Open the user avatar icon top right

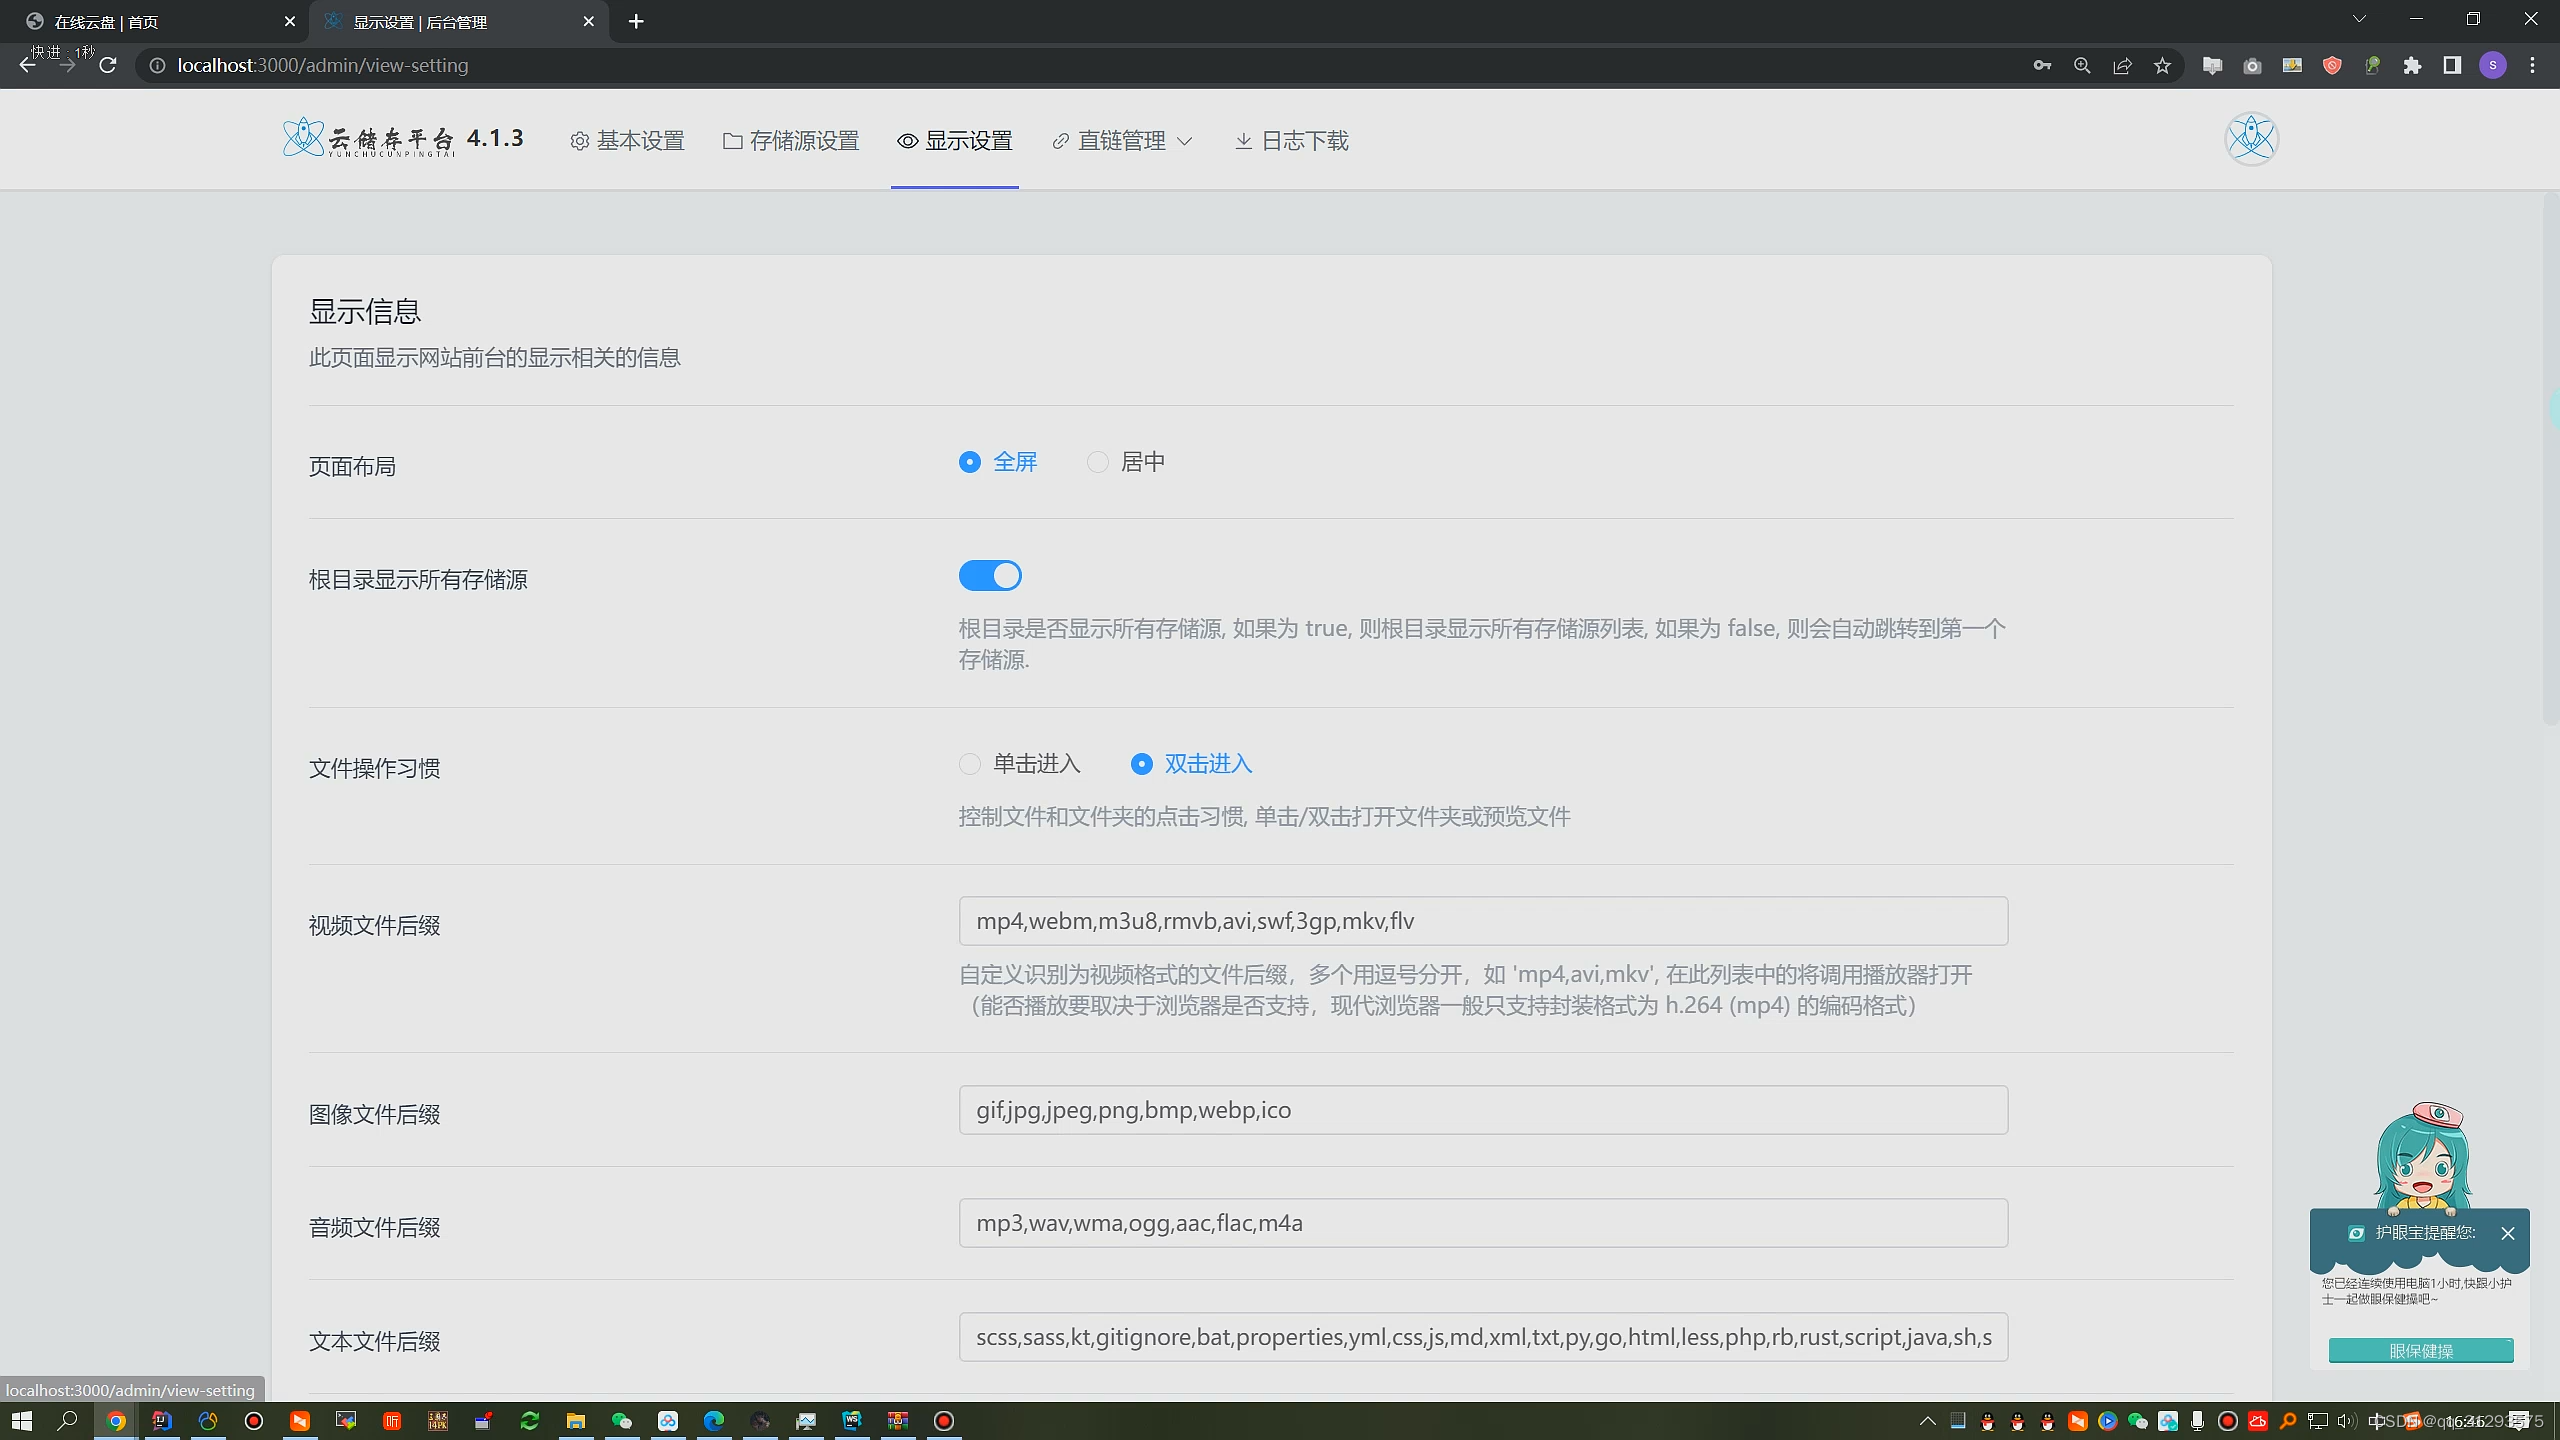2251,138
